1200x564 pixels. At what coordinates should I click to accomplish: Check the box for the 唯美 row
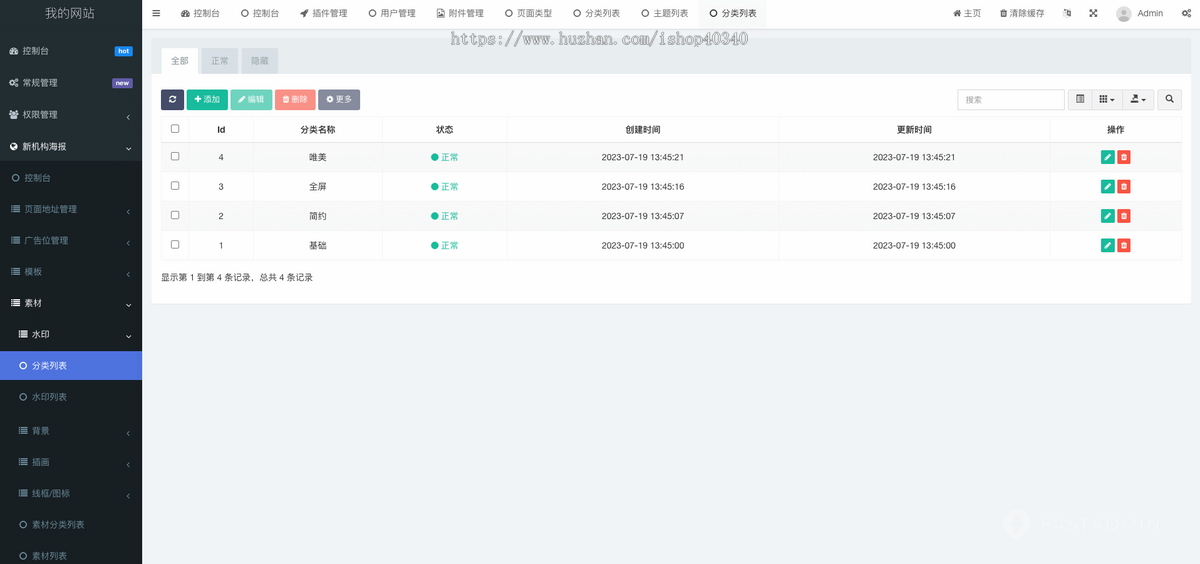[175, 156]
